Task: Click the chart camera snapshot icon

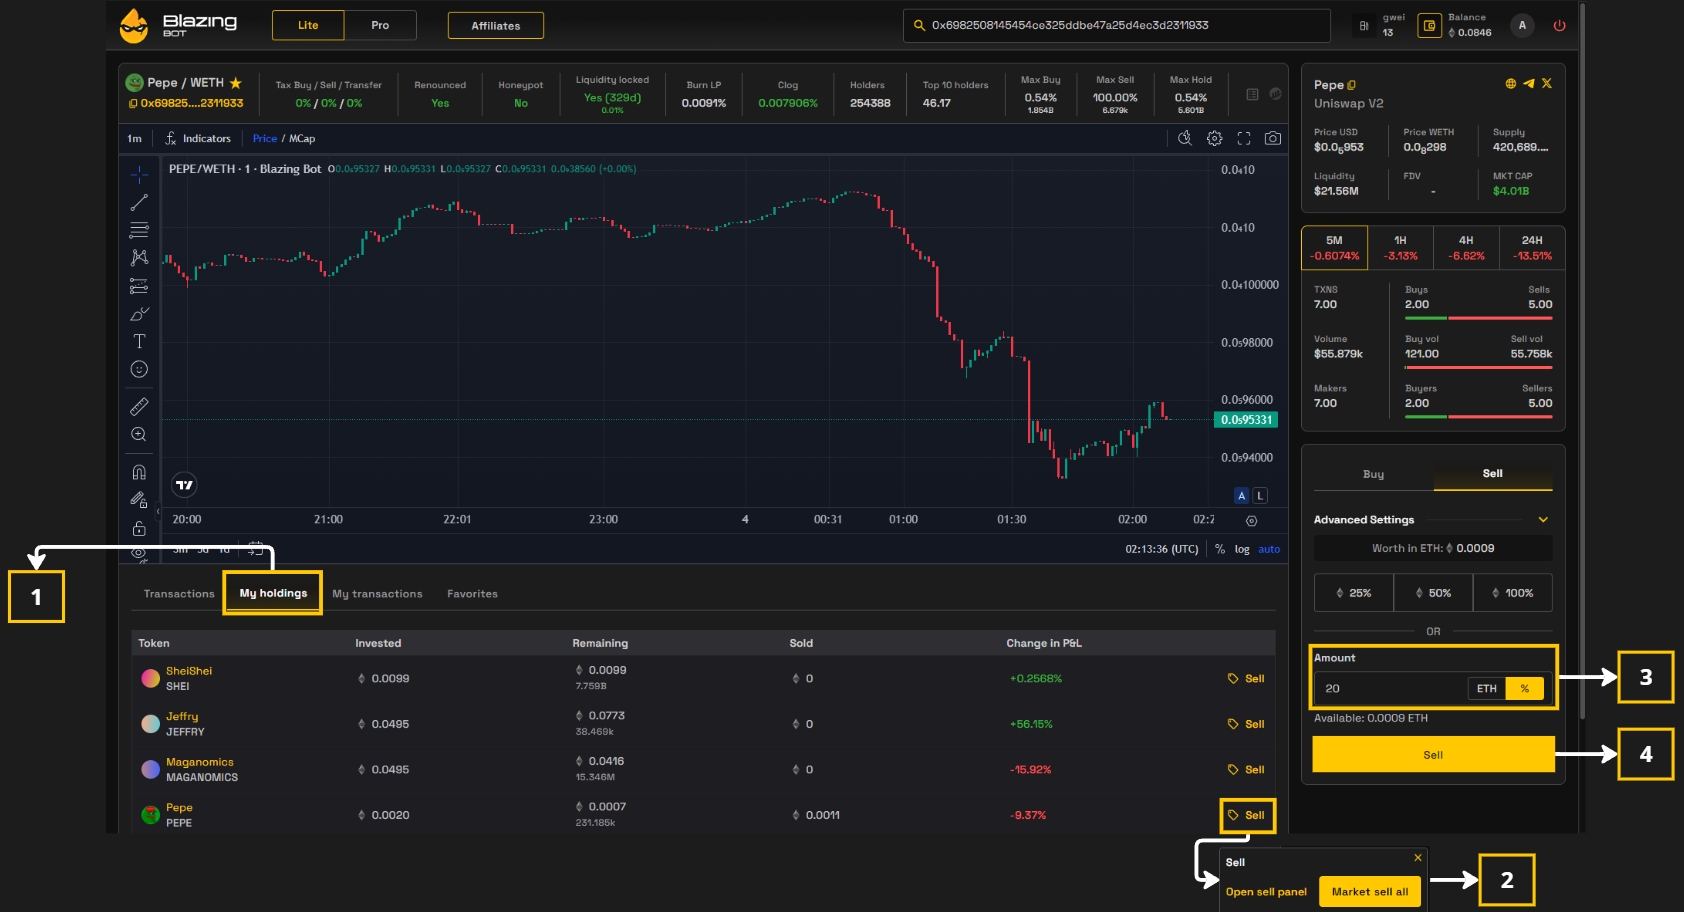Action: point(1272,139)
